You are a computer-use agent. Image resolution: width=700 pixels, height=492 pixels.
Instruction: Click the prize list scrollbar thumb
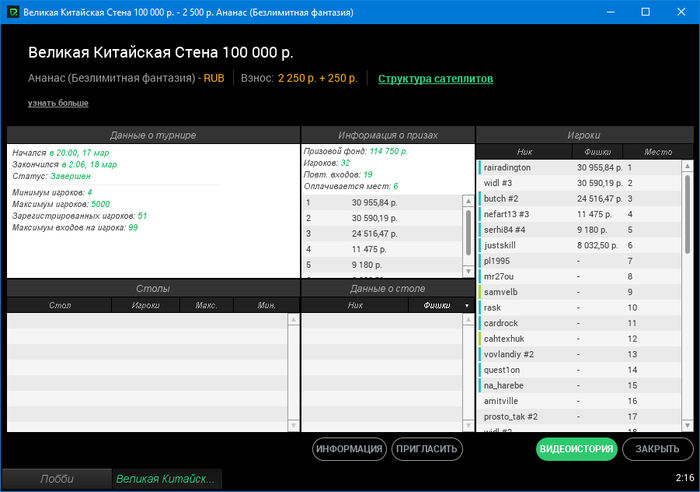[x=468, y=232]
